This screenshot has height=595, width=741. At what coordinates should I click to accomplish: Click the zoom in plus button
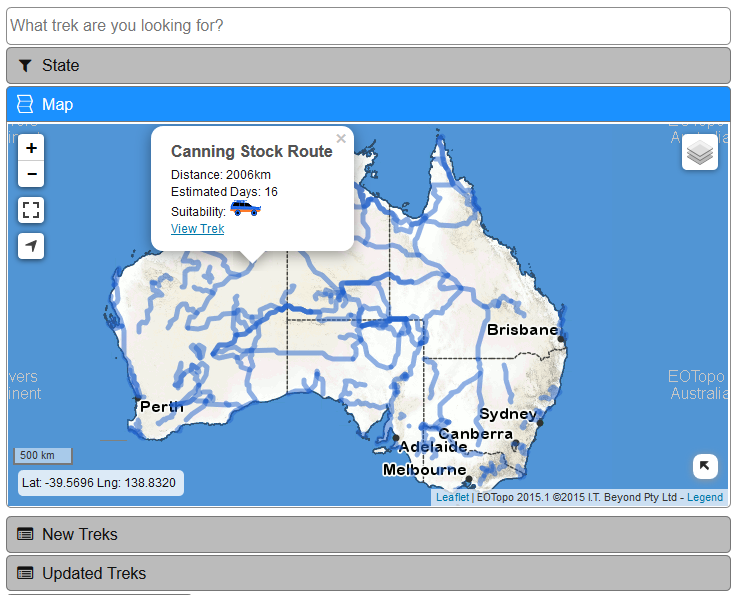point(32,148)
